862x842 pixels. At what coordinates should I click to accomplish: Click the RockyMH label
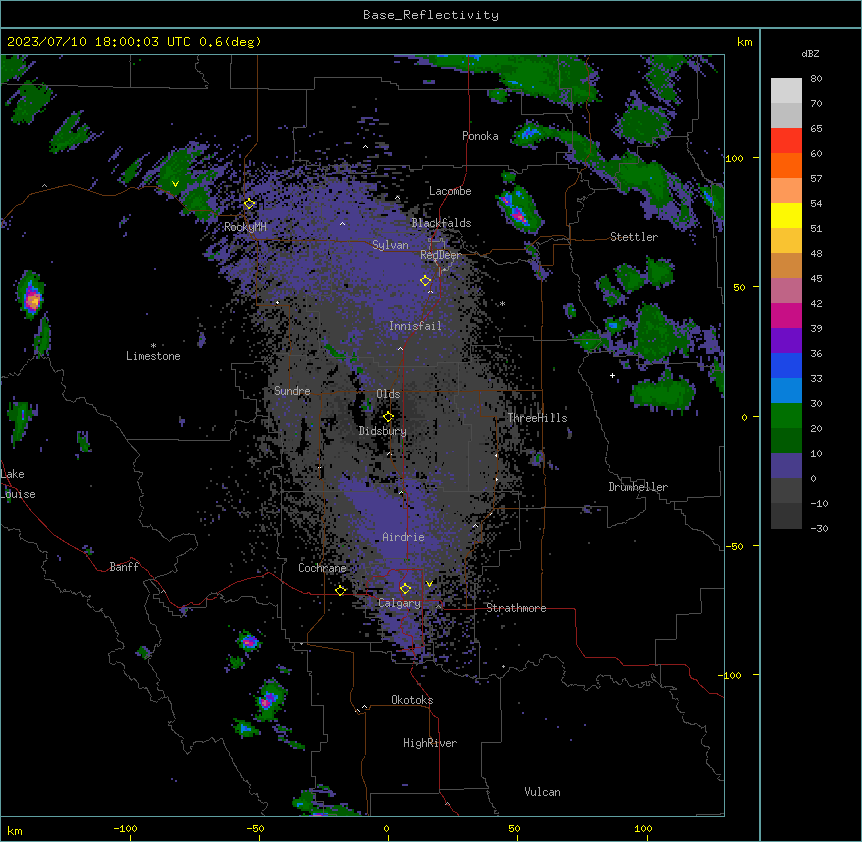click(x=245, y=227)
